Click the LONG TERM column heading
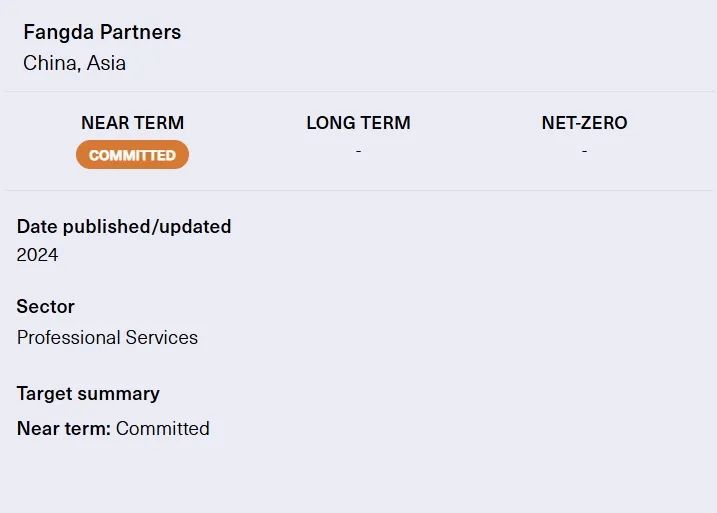The height and width of the screenshot is (513, 717). pos(358,123)
